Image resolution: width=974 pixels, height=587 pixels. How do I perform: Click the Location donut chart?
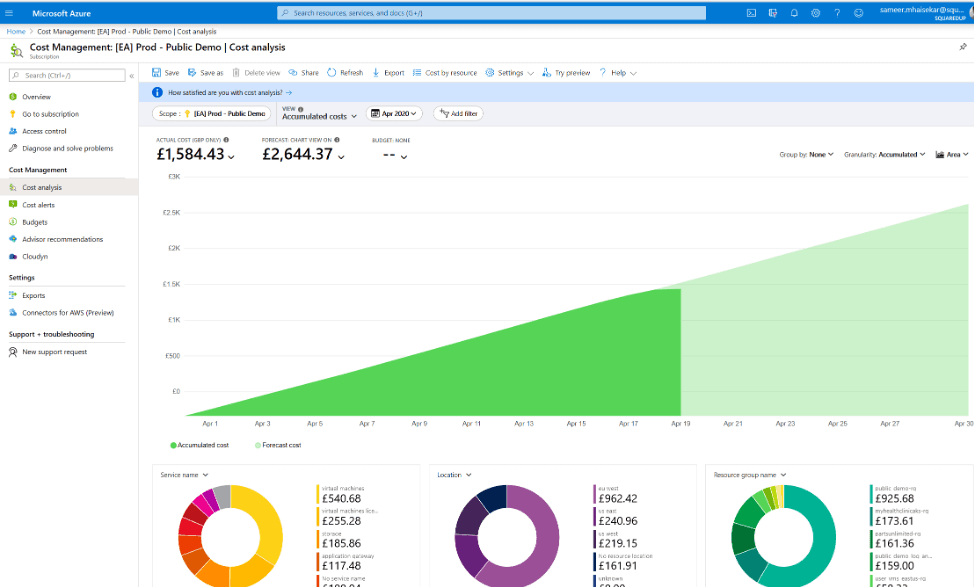pyautogui.click(x=507, y=535)
